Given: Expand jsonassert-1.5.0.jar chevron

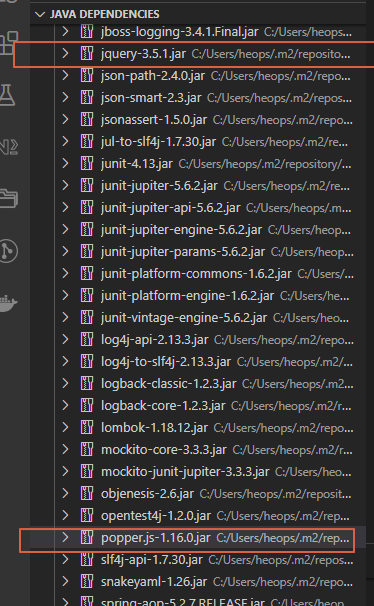Looking at the screenshot, I should tap(65, 119).
